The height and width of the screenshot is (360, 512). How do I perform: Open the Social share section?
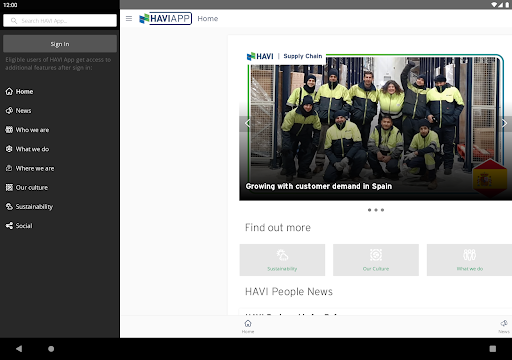19,226
